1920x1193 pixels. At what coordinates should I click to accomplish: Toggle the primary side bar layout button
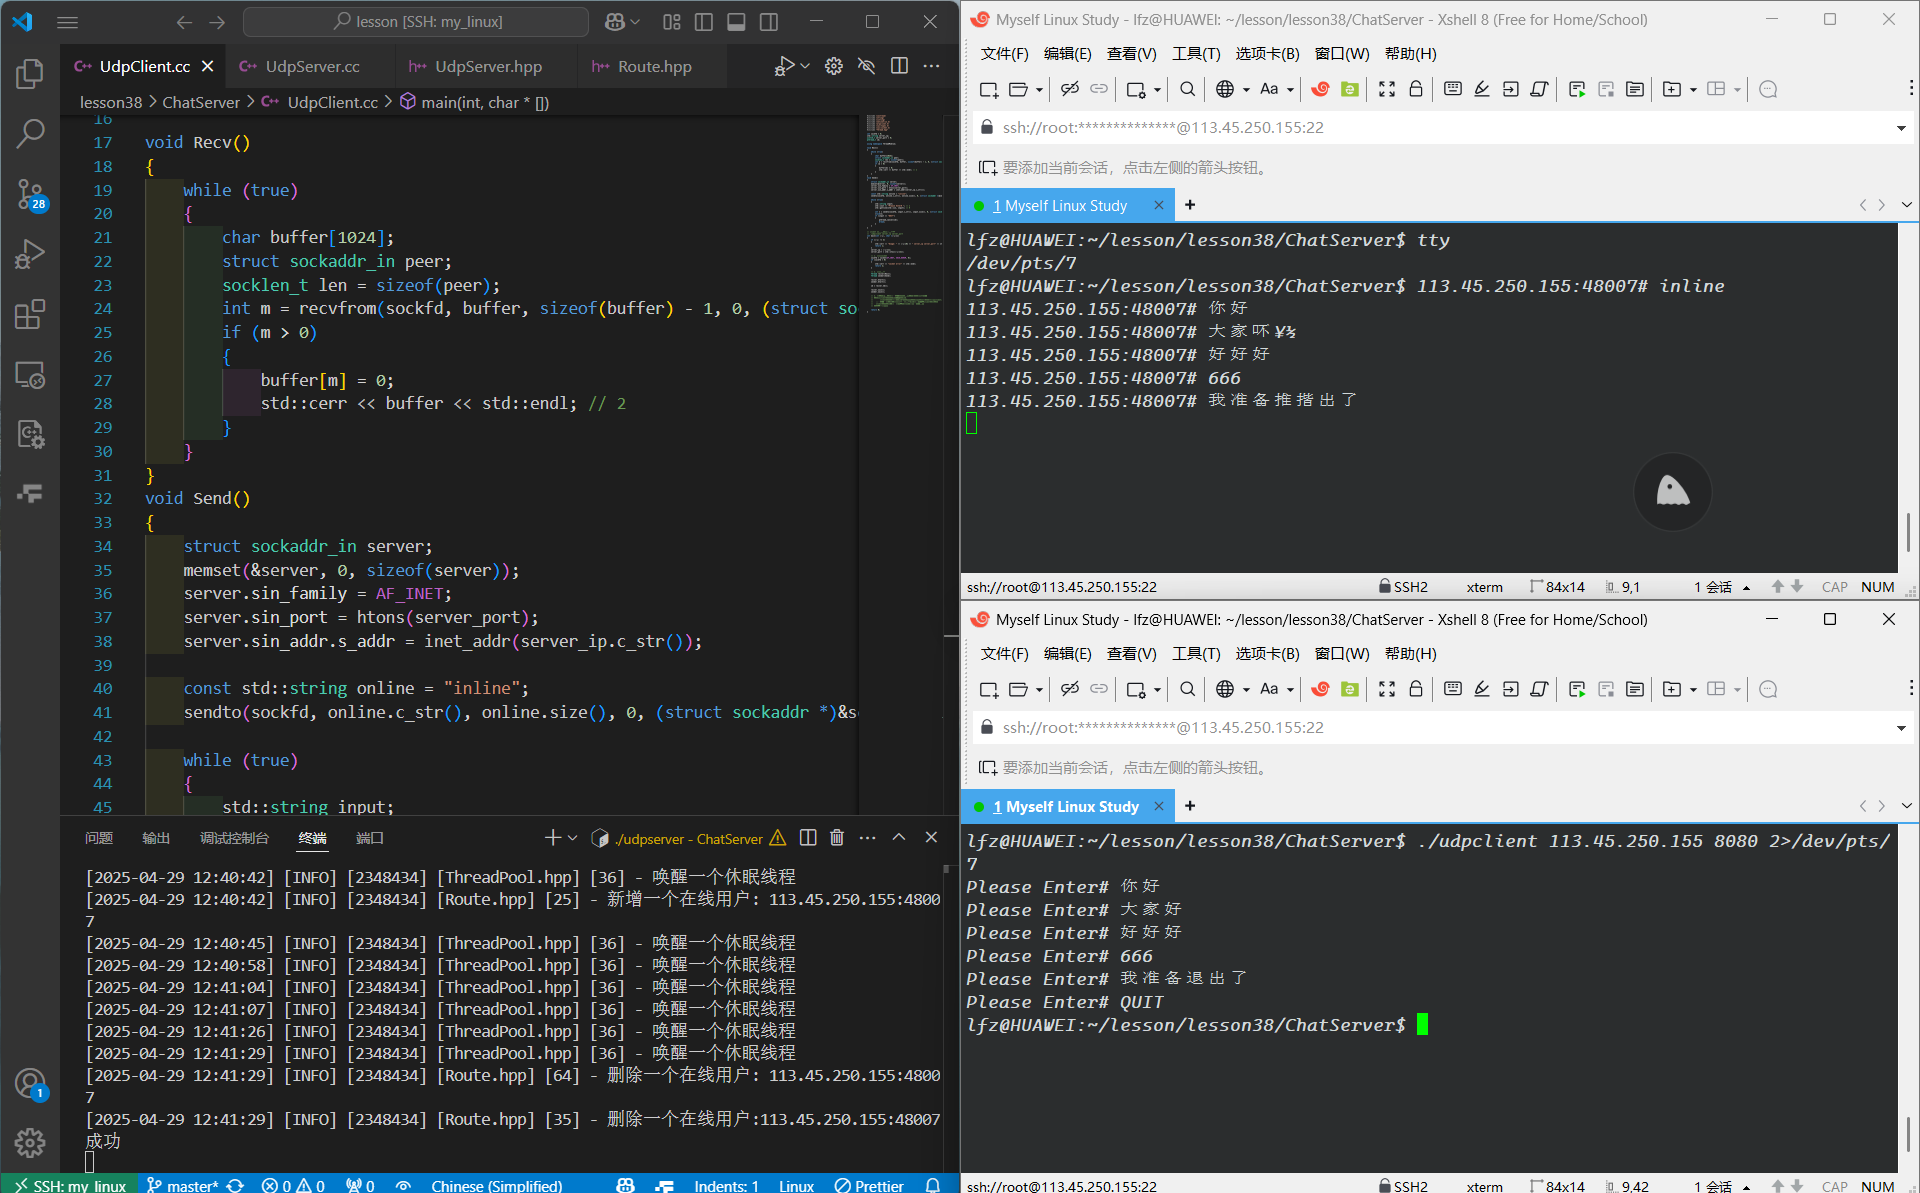click(704, 21)
